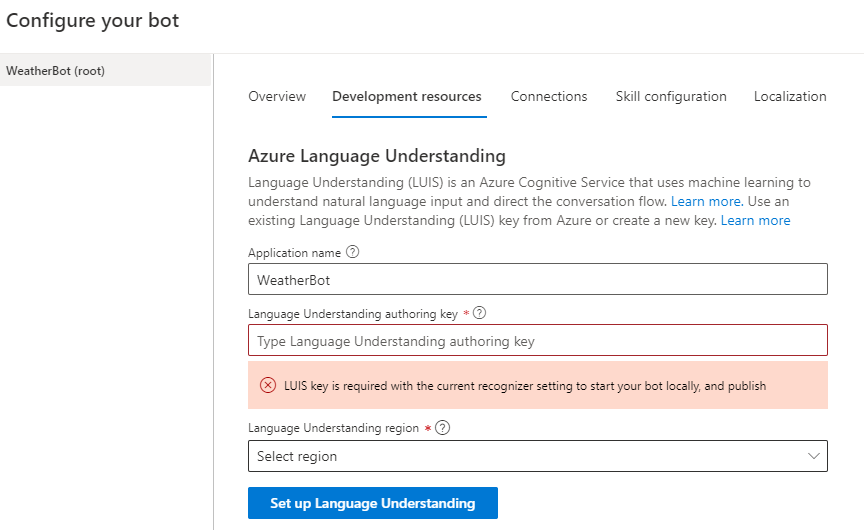This screenshot has width=864, height=530.
Task: Click the first Learn more link
Action: [705, 201]
